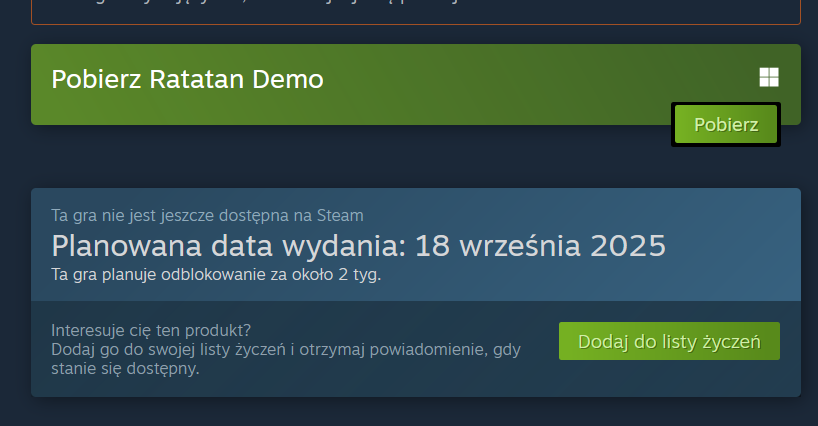Image resolution: width=818 pixels, height=426 pixels.
Task: Select the 18 września 2025 date text
Action: (x=540, y=246)
